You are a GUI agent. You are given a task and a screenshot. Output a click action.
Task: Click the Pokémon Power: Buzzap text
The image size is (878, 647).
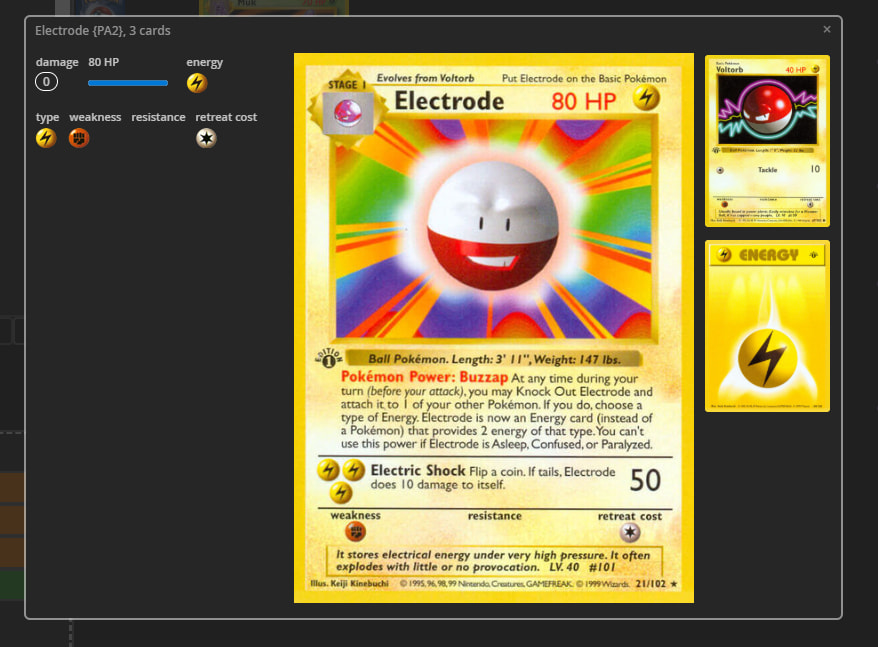tap(425, 378)
